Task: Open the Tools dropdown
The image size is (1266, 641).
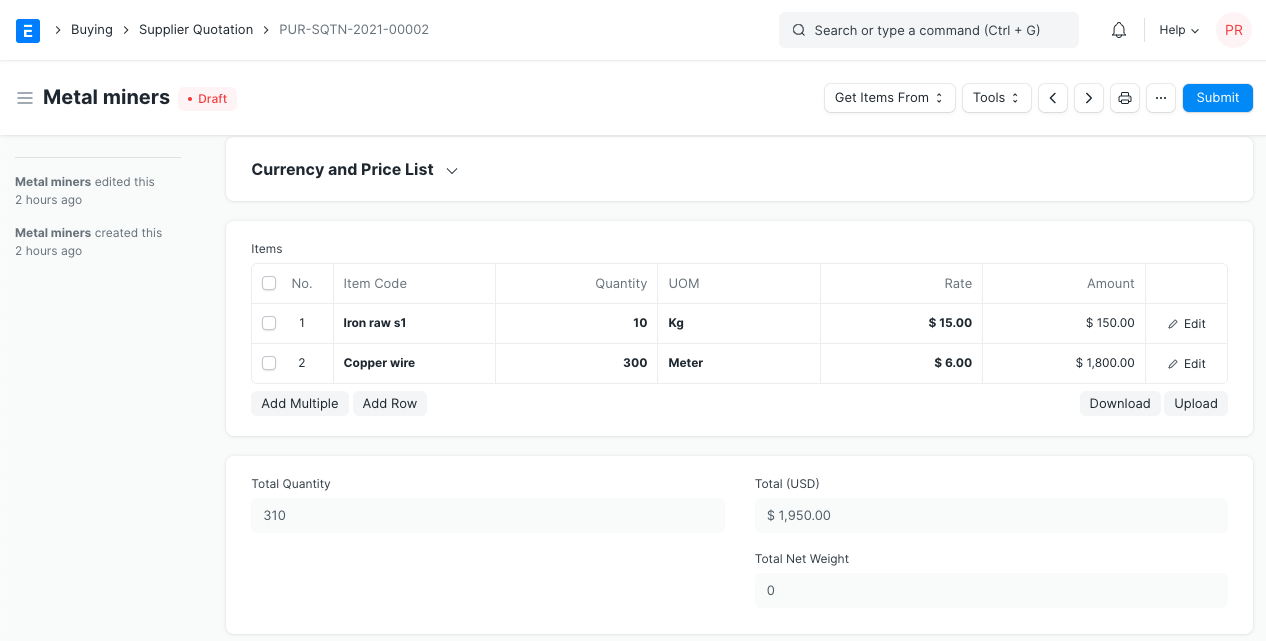Action: point(996,98)
